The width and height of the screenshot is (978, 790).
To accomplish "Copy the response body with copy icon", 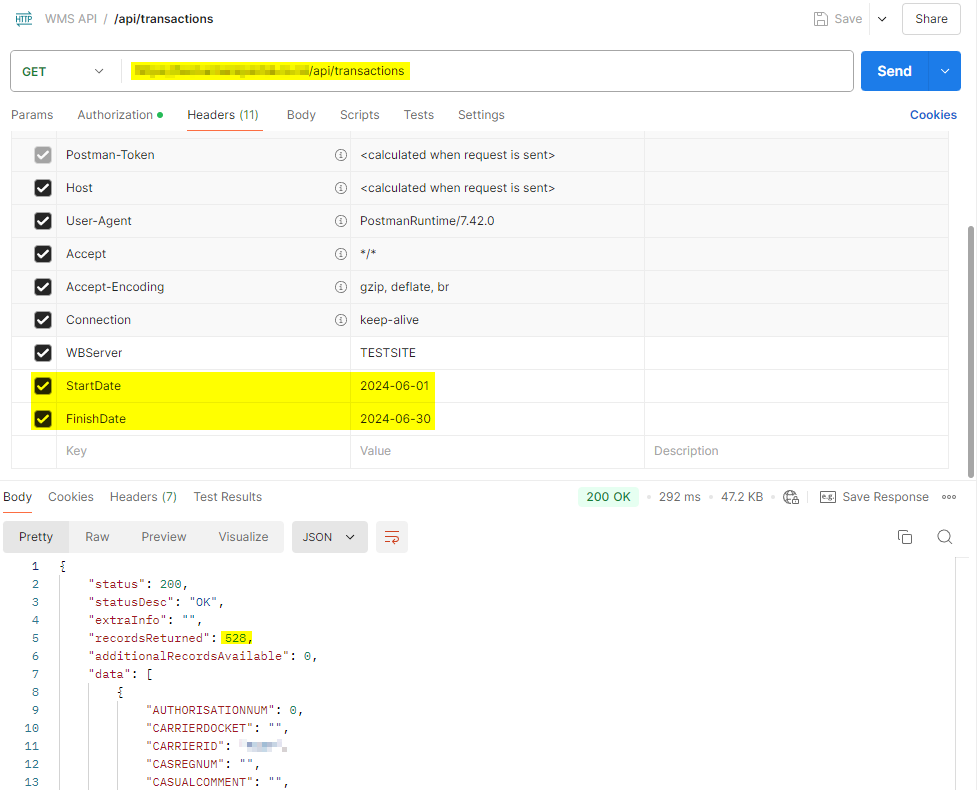I will tap(904, 537).
